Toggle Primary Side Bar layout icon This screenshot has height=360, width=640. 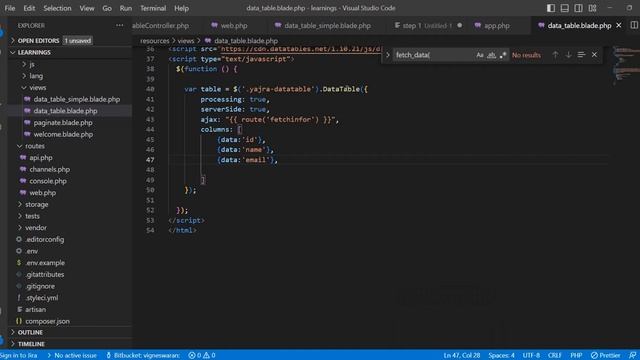coord(551,8)
